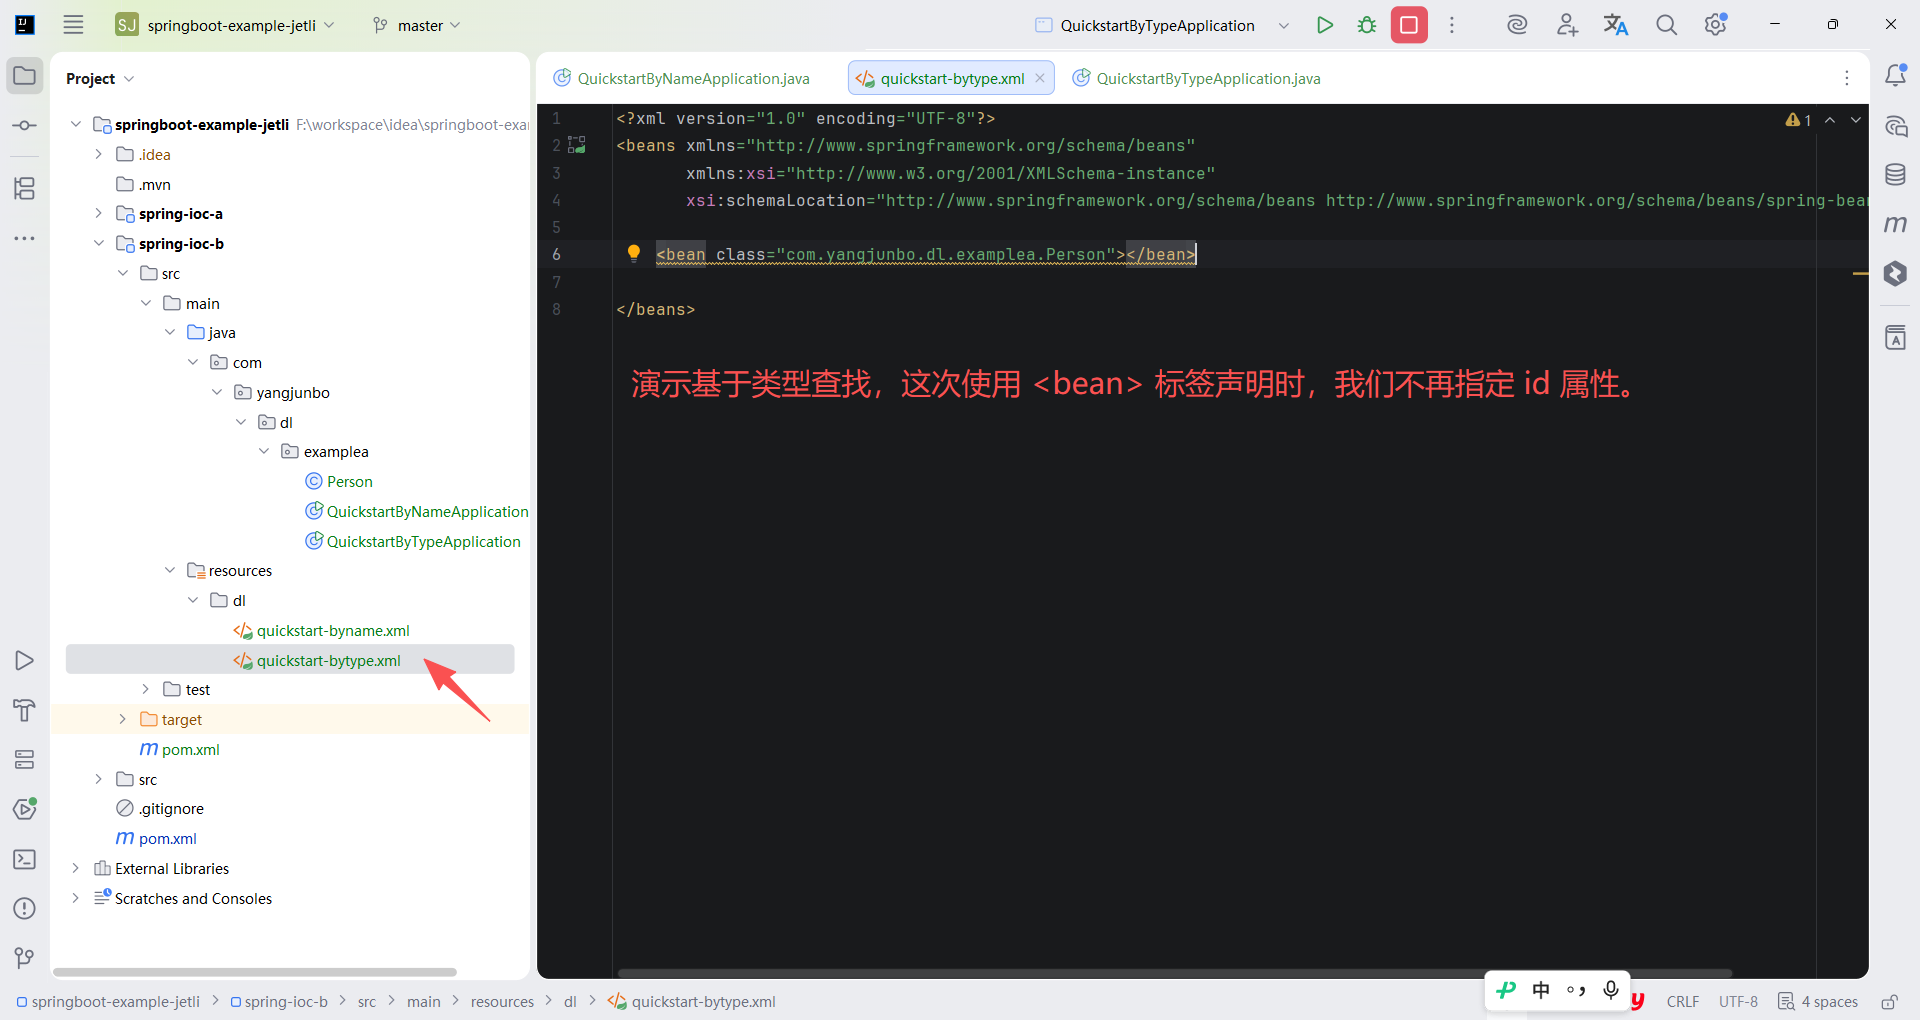Screen dimensions: 1920x1020
Task: Expand the spring-ioc-a module
Action: click(98, 213)
